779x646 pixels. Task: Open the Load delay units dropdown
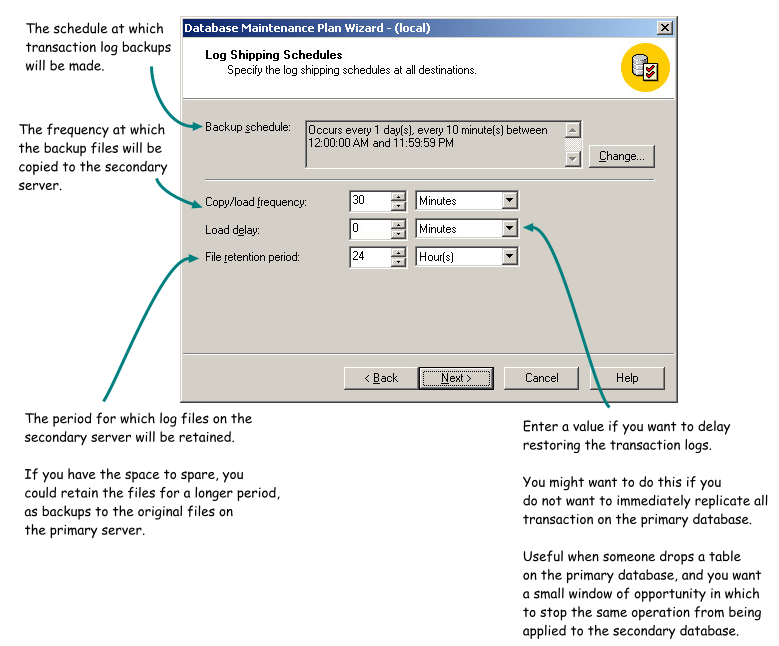(509, 229)
